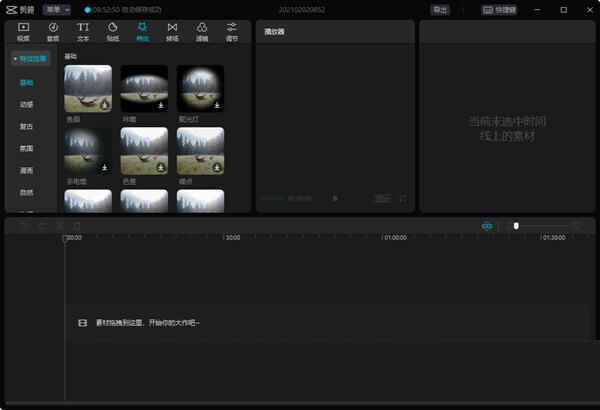
Task: Open the 调节 (Adjust) tab
Action: [232, 31]
